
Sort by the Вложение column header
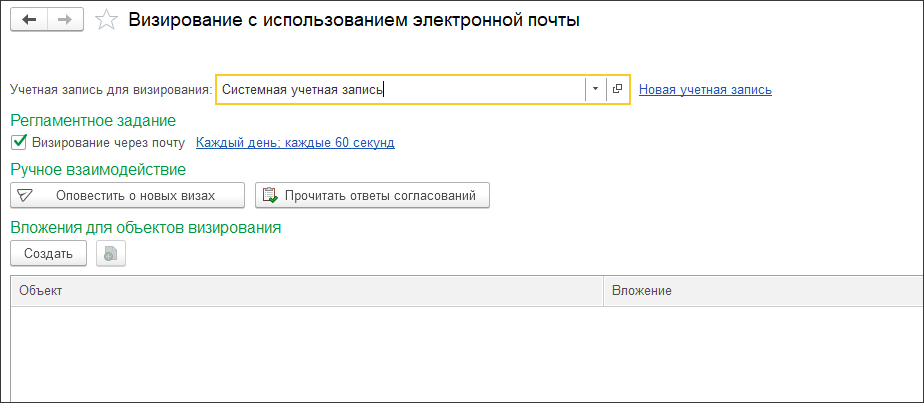(x=760, y=290)
